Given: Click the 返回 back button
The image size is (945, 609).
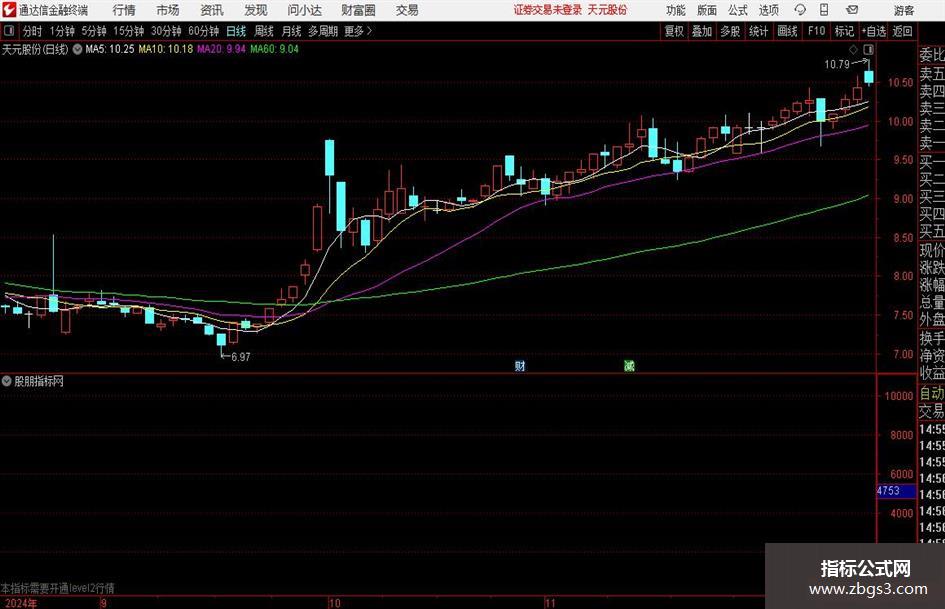Looking at the screenshot, I should [x=902, y=31].
